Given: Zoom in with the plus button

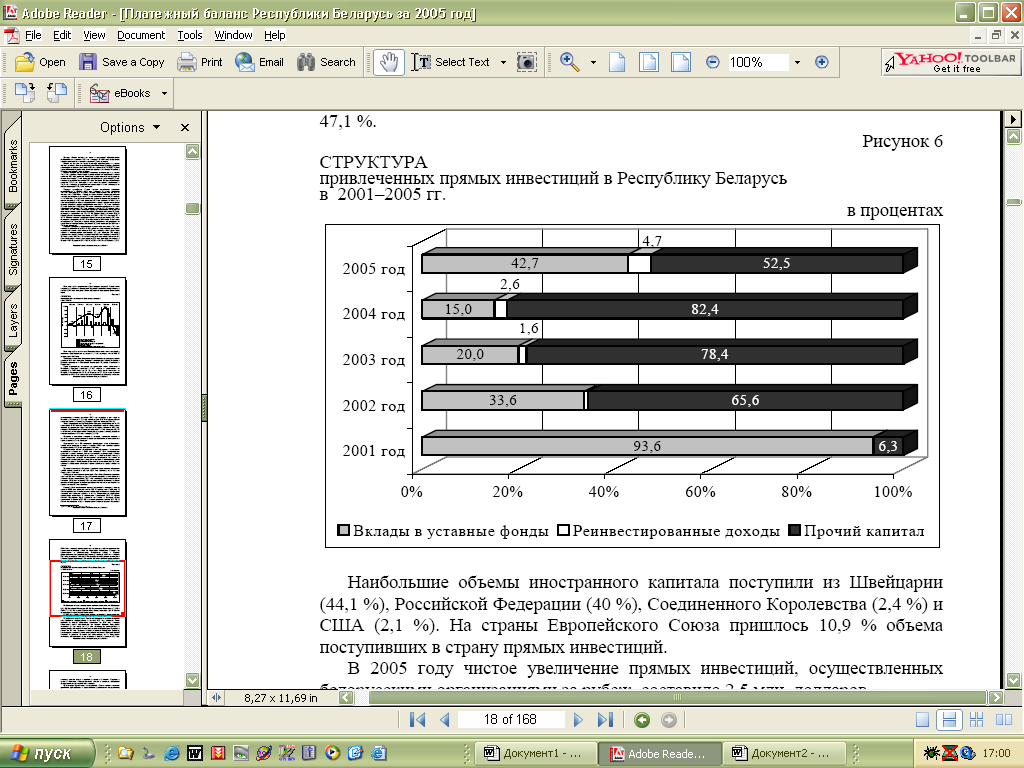Looking at the screenshot, I should 822,62.
